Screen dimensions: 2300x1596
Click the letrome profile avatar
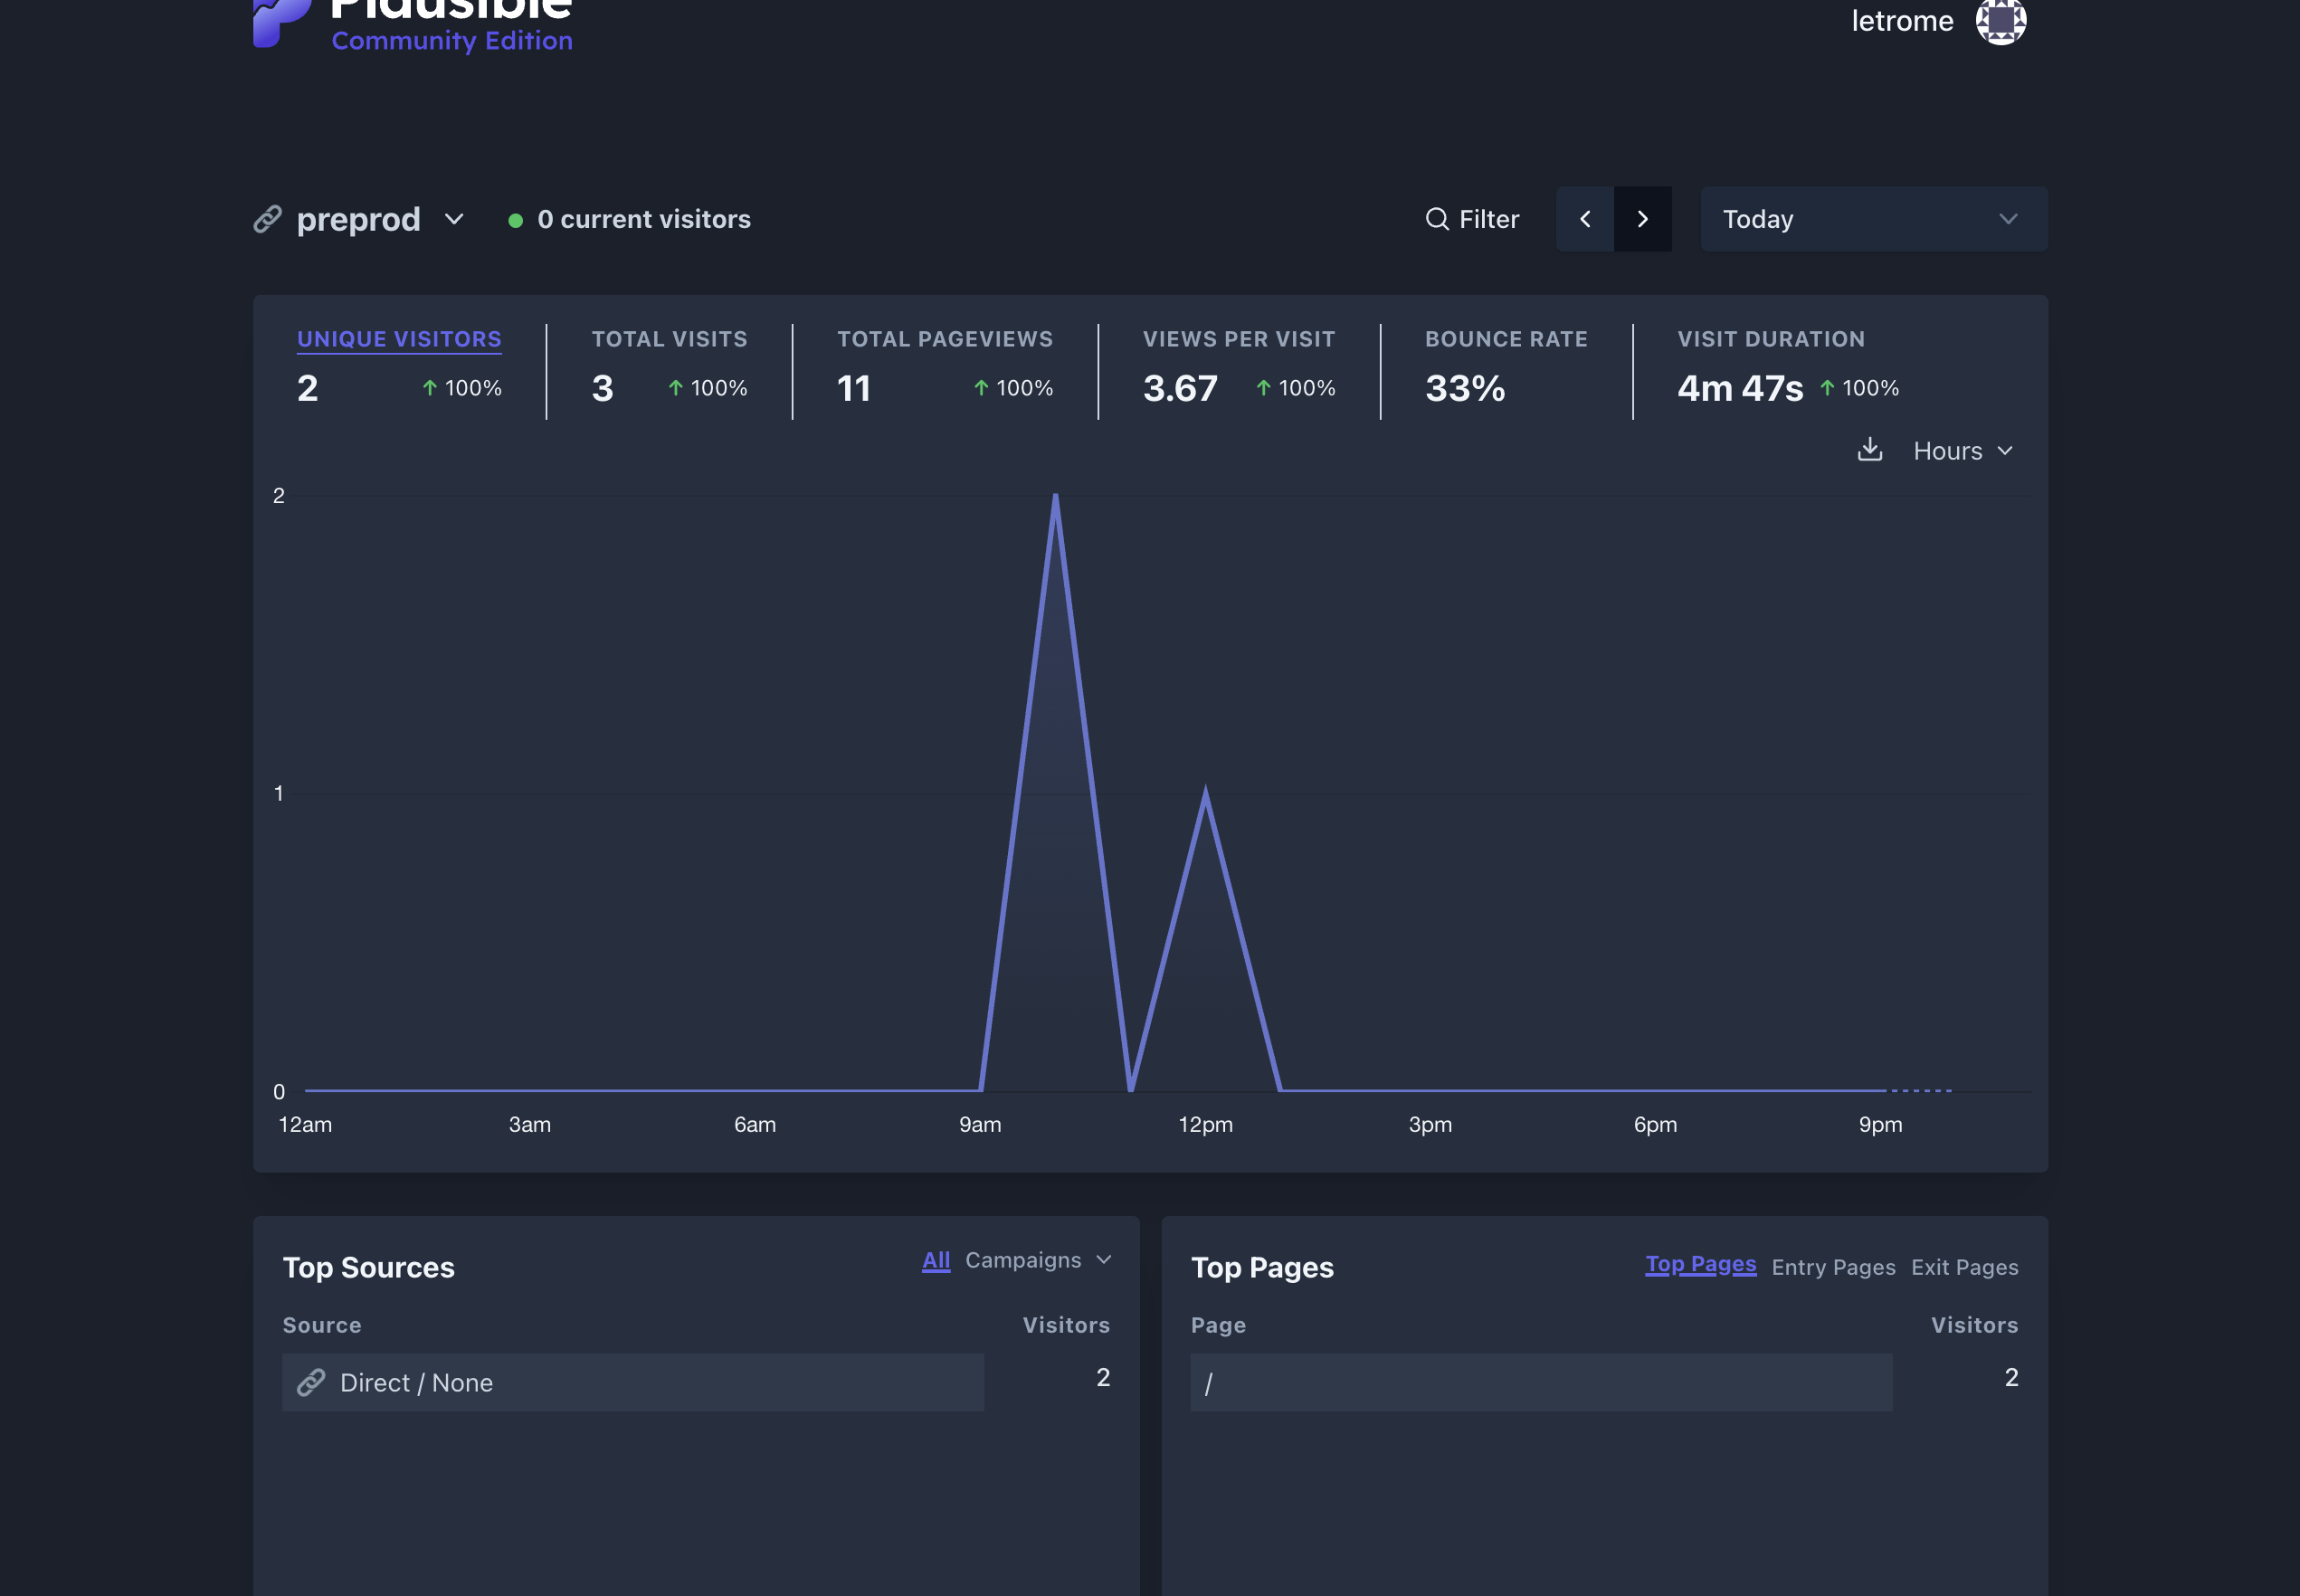[x=2001, y=21]
